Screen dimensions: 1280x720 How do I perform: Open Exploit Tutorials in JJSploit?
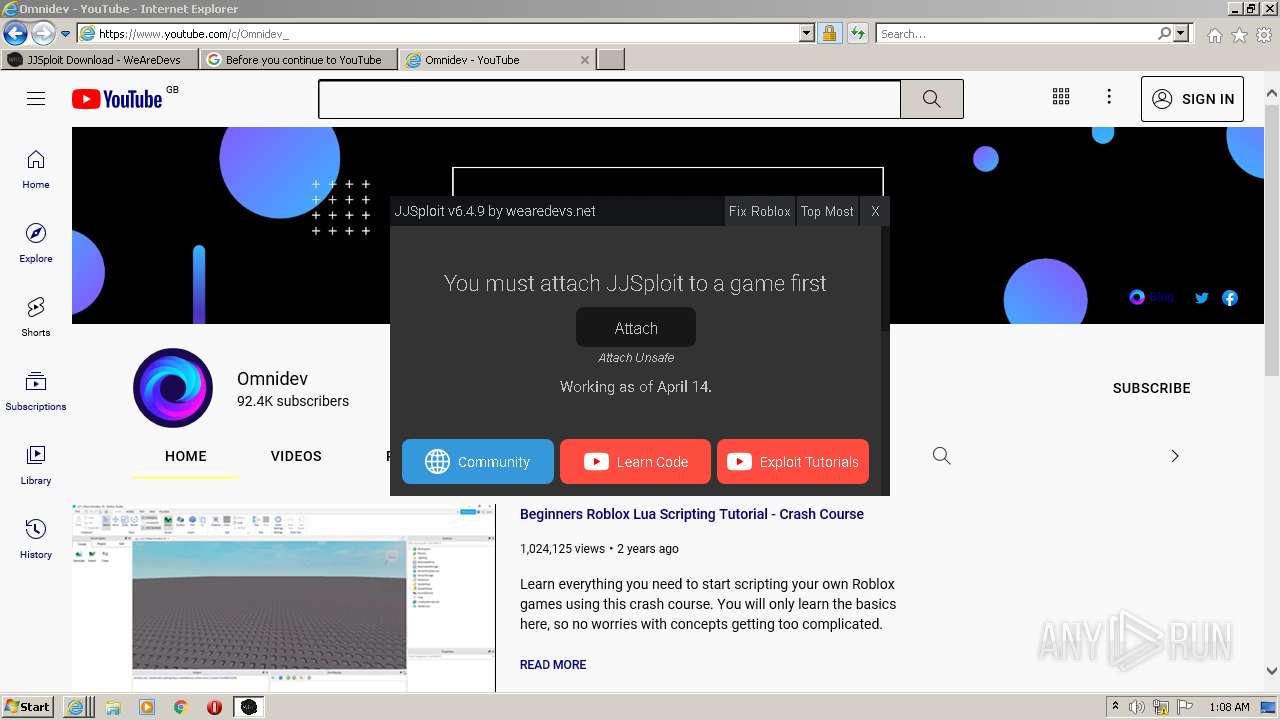[793, 461]
